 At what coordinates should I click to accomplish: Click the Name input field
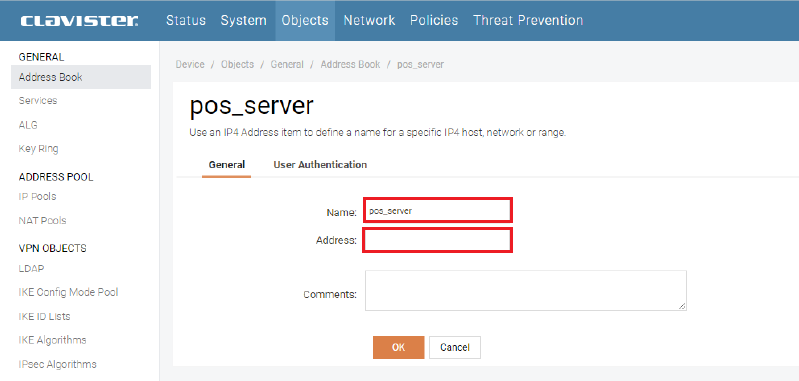[x=438, y=210]
